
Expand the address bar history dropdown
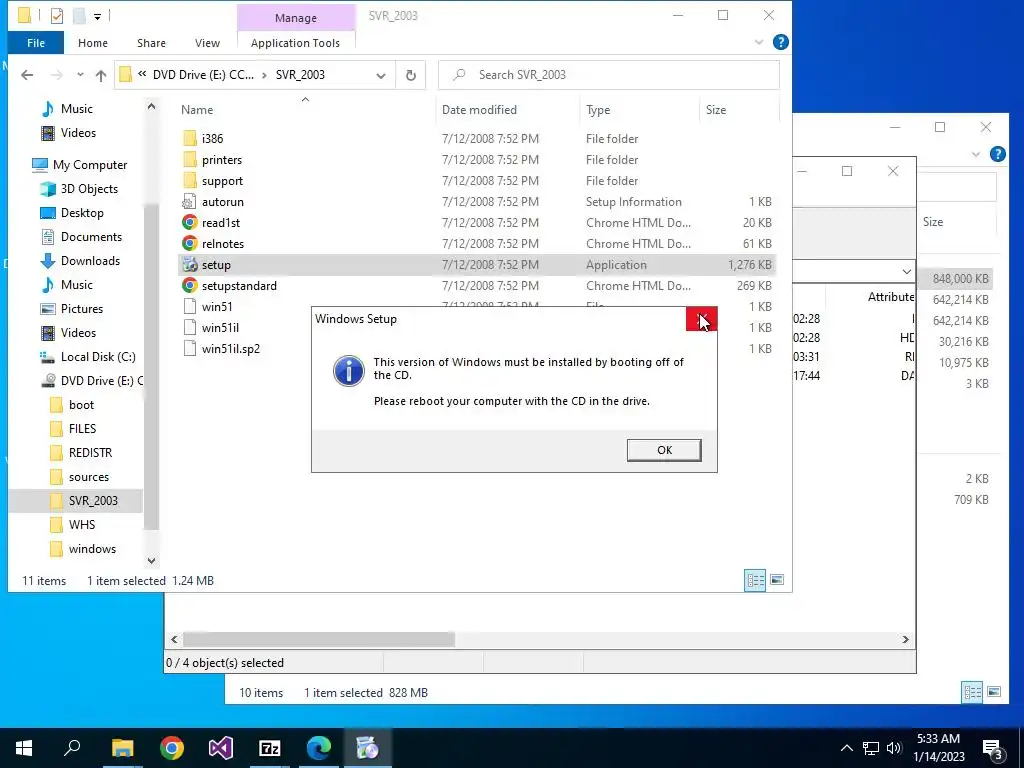[381, 75]
